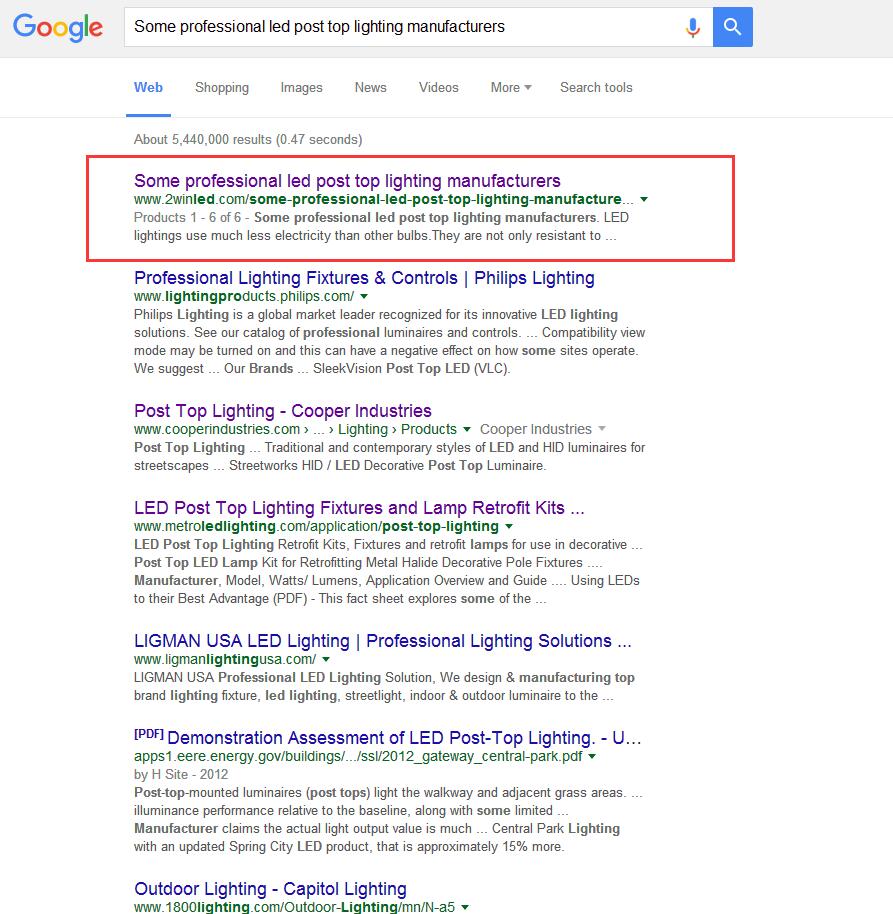
Task: Click the www.lightingproducts.philips.com URL text
Action: coord(244,297)
